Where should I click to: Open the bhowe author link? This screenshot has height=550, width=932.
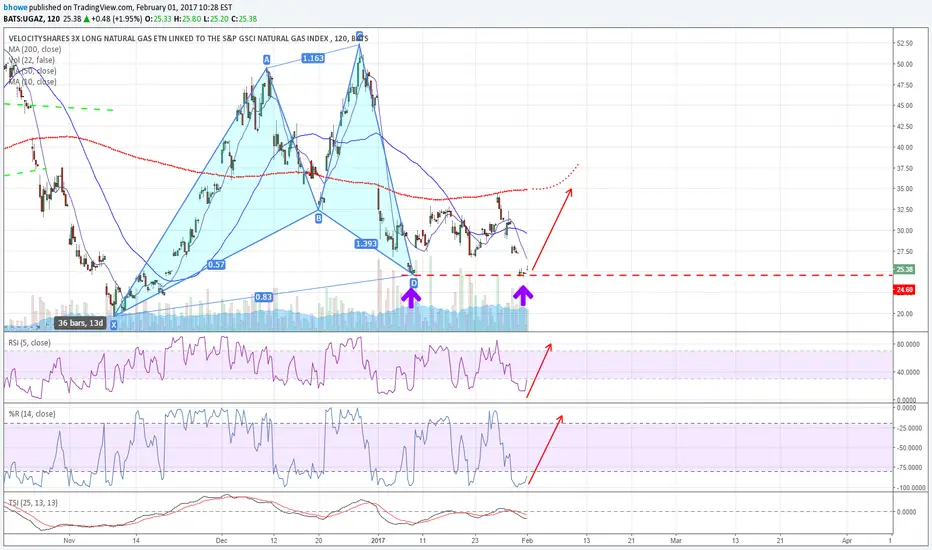pyautogui.click(x=15, y=8)
